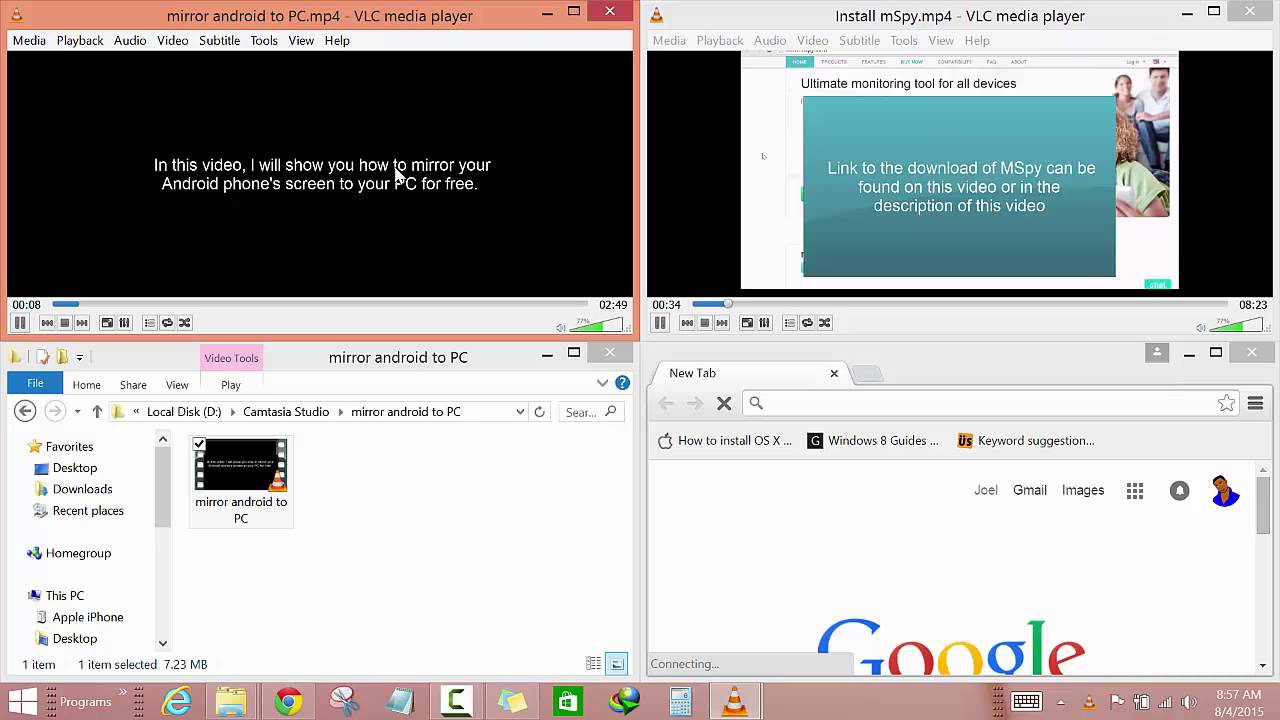This screenshot has width=1280, height=720.
Task: Expand breadcrumb arrow after Camtasia Studio
Action: tap(340, 412)
